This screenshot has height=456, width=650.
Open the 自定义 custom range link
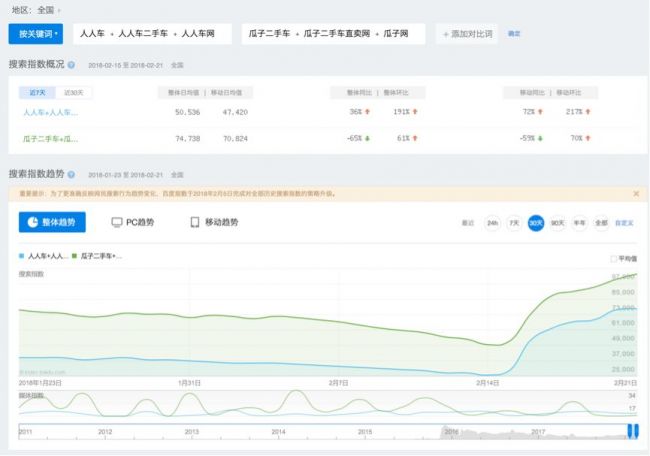tap(624, 223)
